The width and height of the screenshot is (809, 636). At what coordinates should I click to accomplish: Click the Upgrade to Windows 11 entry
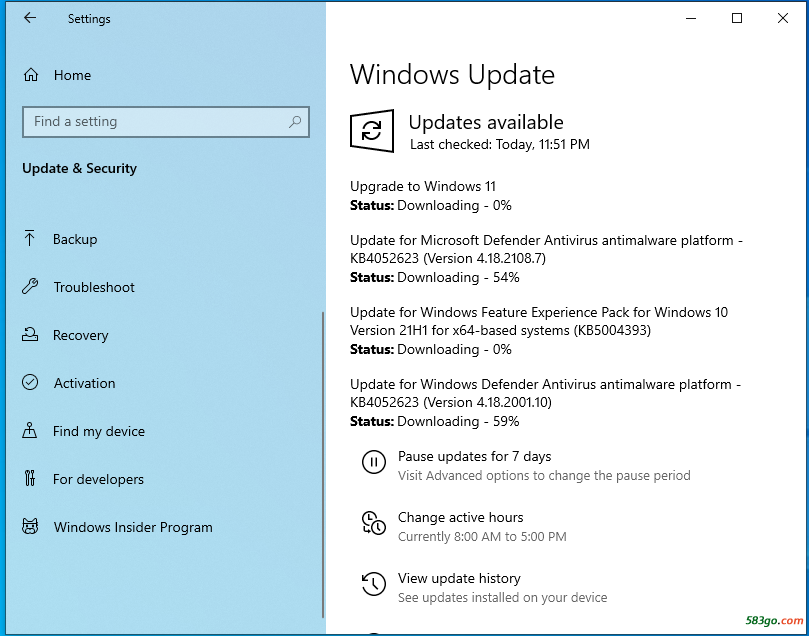pos(423,186)
